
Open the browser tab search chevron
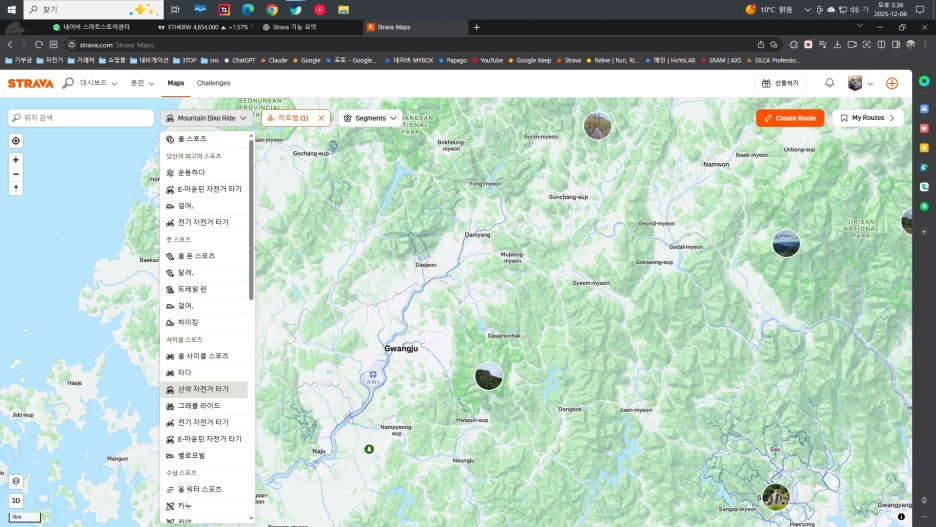860,26
